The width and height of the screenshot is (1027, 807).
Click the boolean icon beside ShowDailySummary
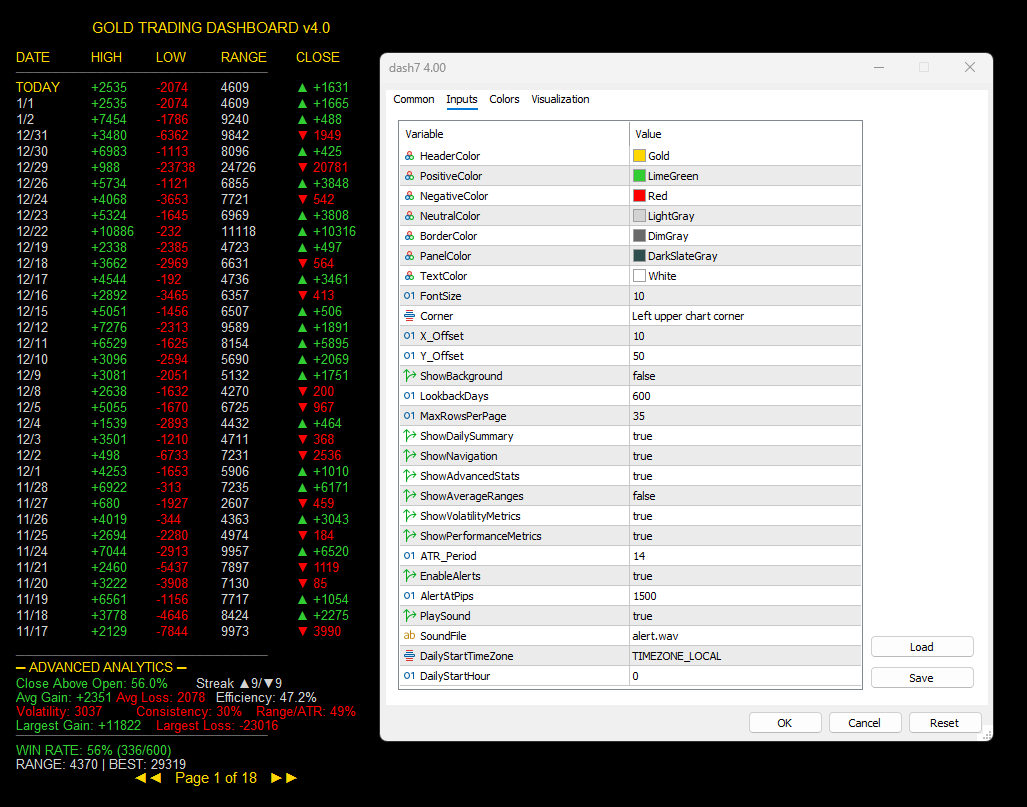[x=409, y=436]
